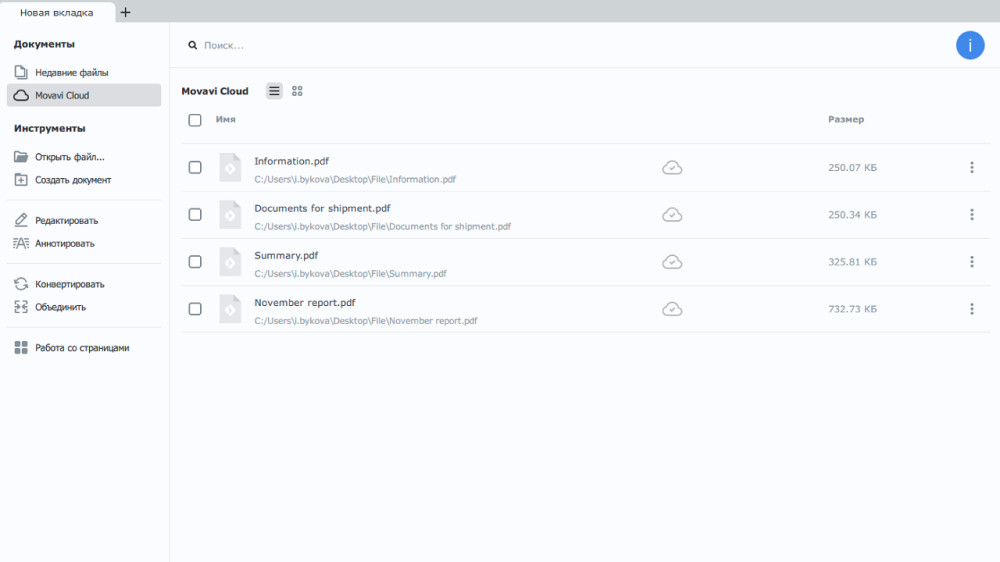The image size is (1000, 562).
Task: Click the magnifier search icon
Action: pos(193,45)
